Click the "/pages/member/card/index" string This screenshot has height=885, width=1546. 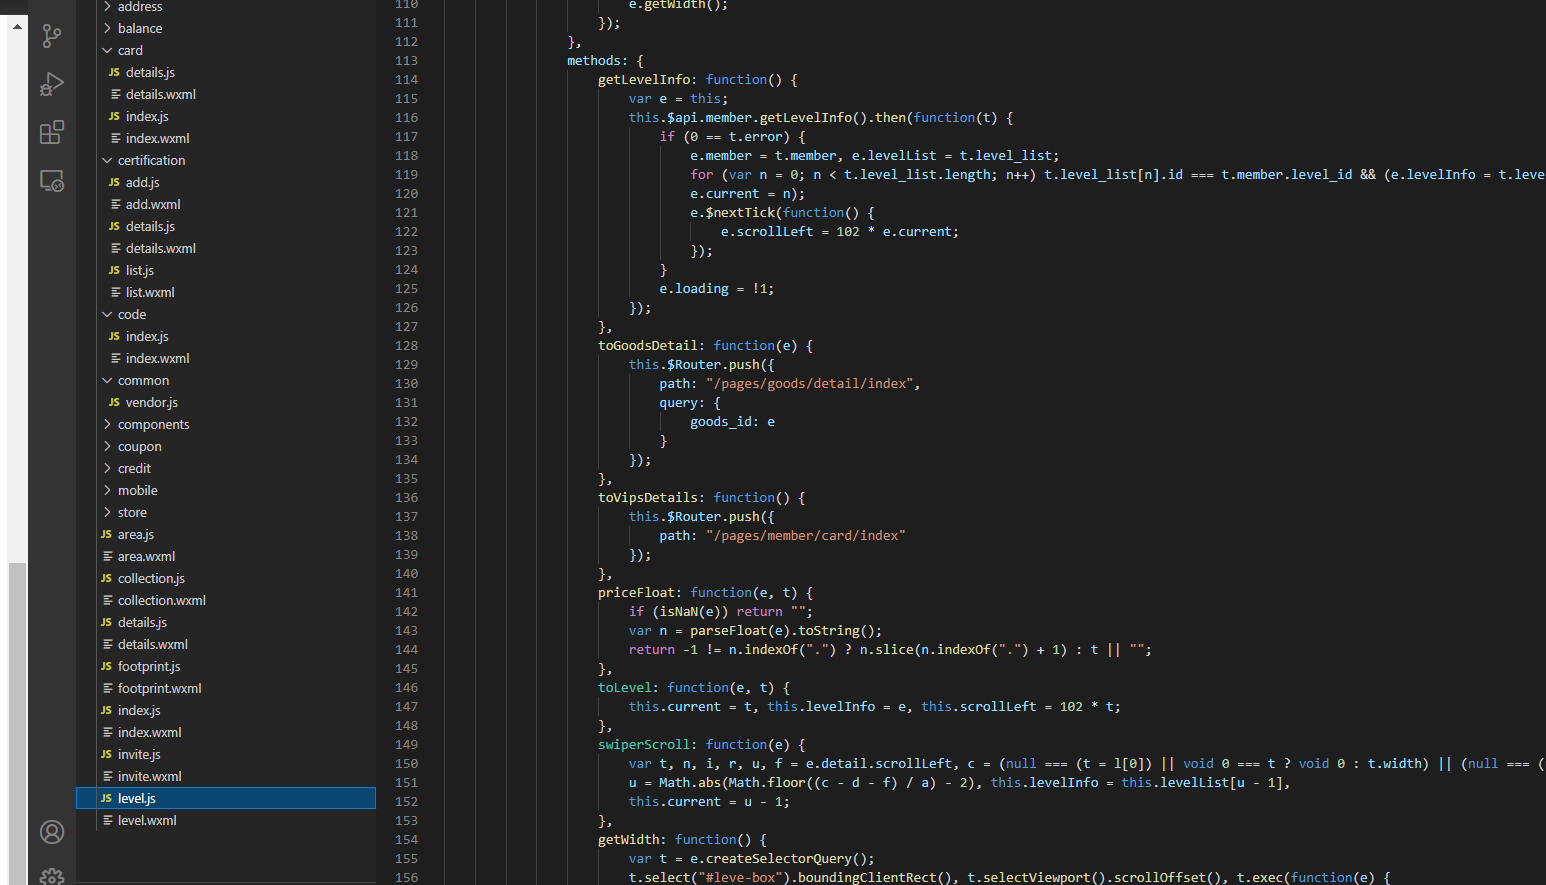pos(805,536)
